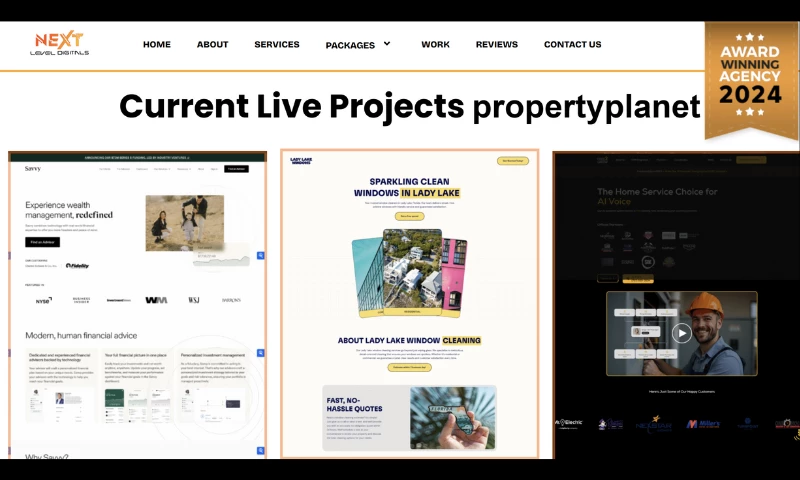Click the AI Electric logo at bottom
Image resolution: width=800 pixels, height=480 pixels.
[570, 423]
